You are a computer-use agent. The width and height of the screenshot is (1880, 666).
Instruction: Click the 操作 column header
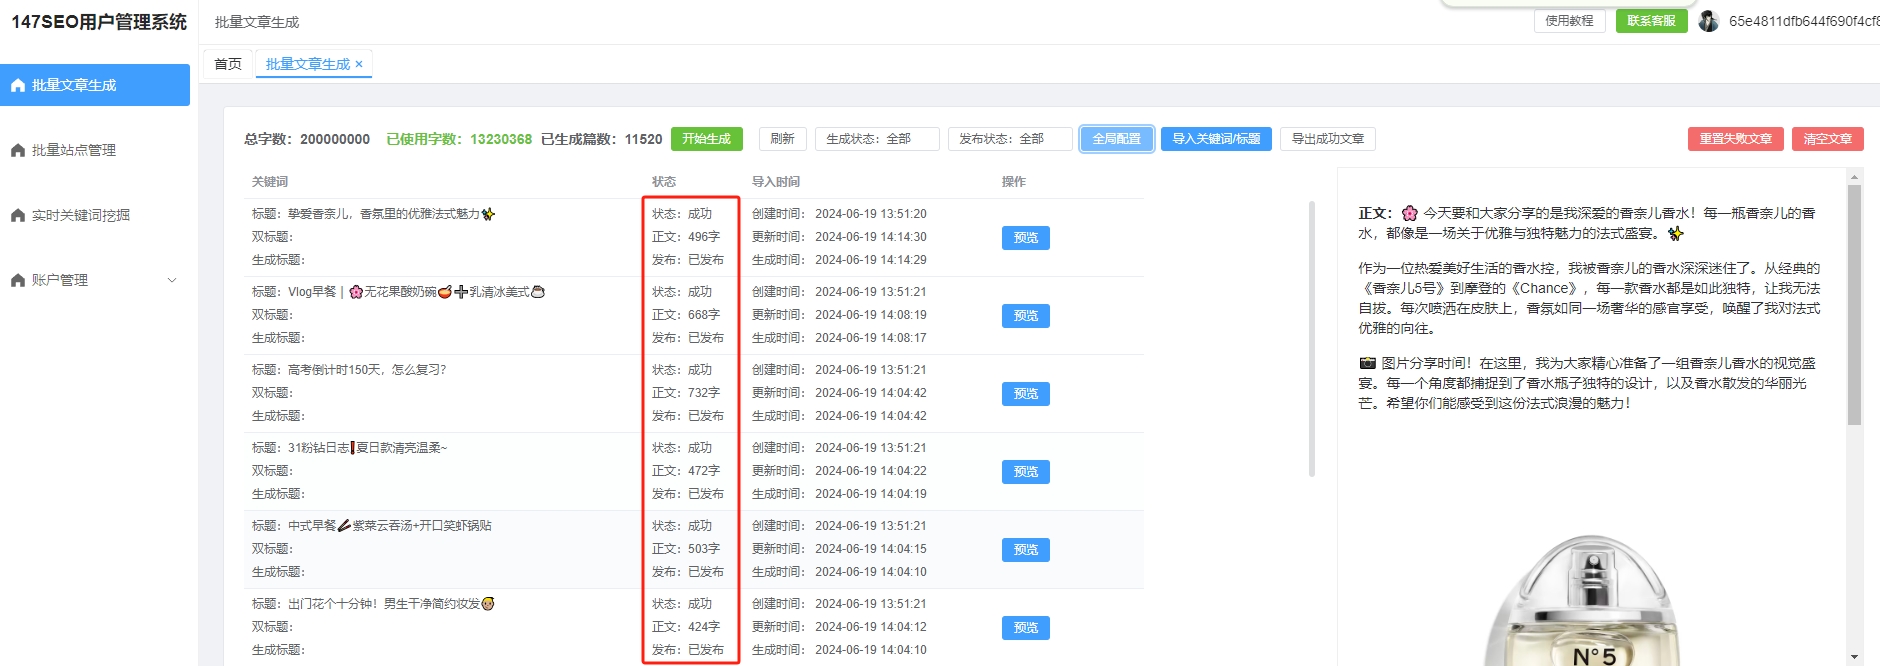(x=1014, y=182)
